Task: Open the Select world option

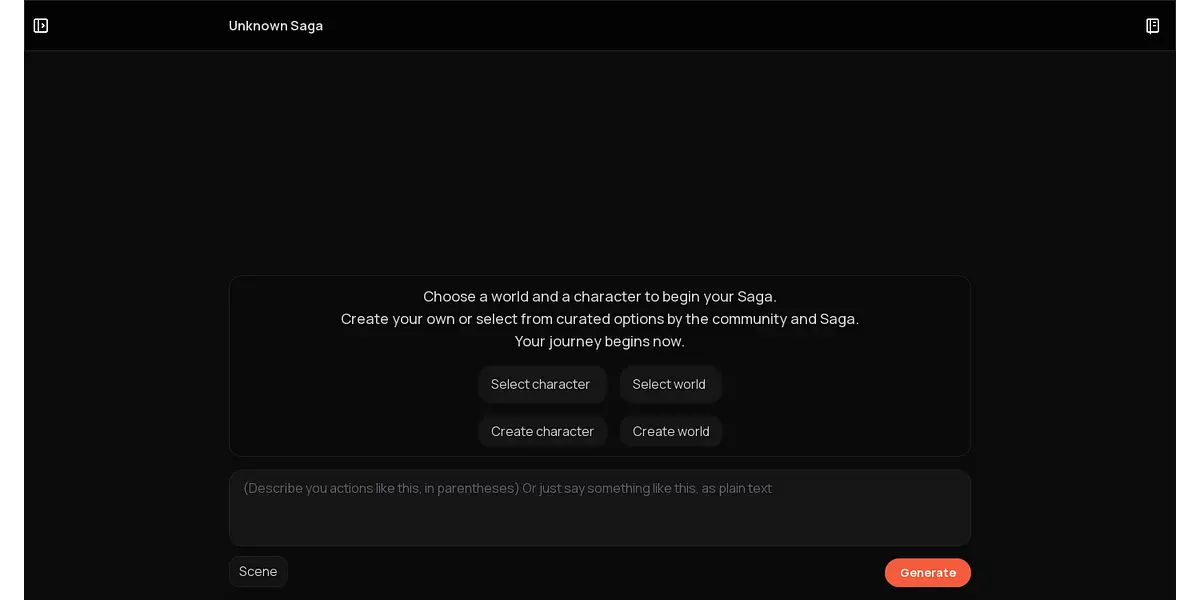Action: tap(669, 384)
